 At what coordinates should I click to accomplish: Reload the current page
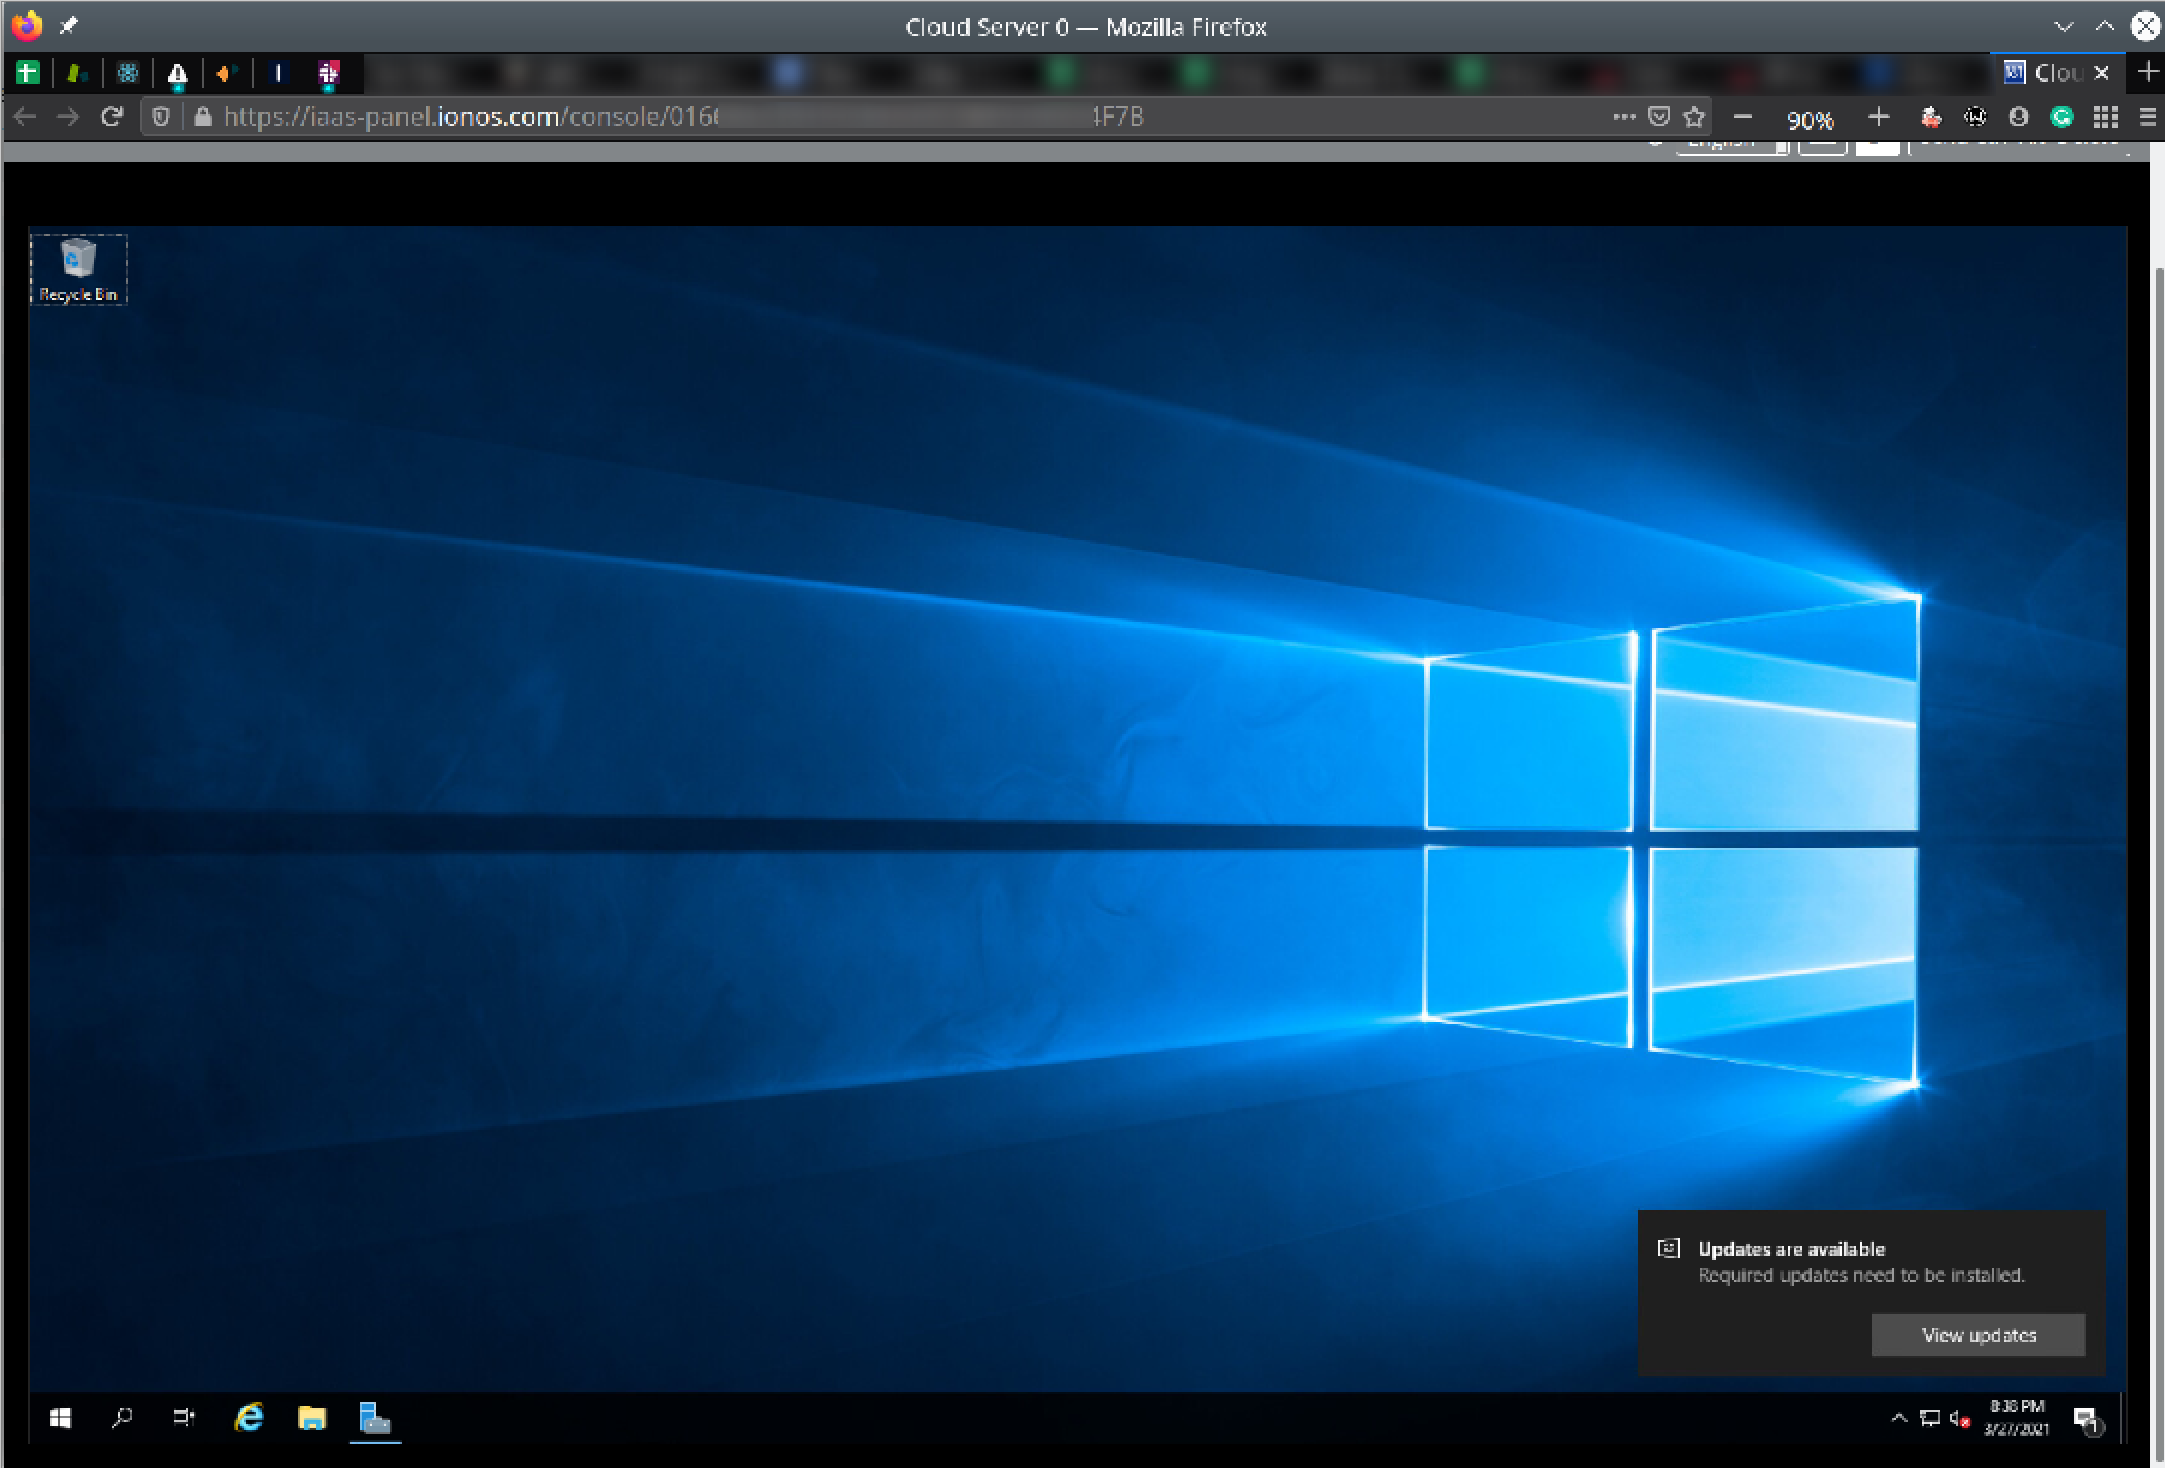(x=112, y=117)
